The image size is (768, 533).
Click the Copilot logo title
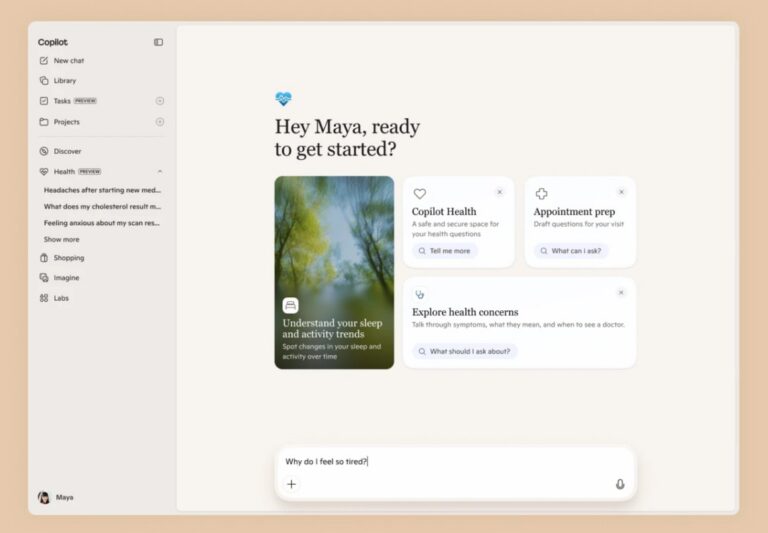tap(52, 42)
